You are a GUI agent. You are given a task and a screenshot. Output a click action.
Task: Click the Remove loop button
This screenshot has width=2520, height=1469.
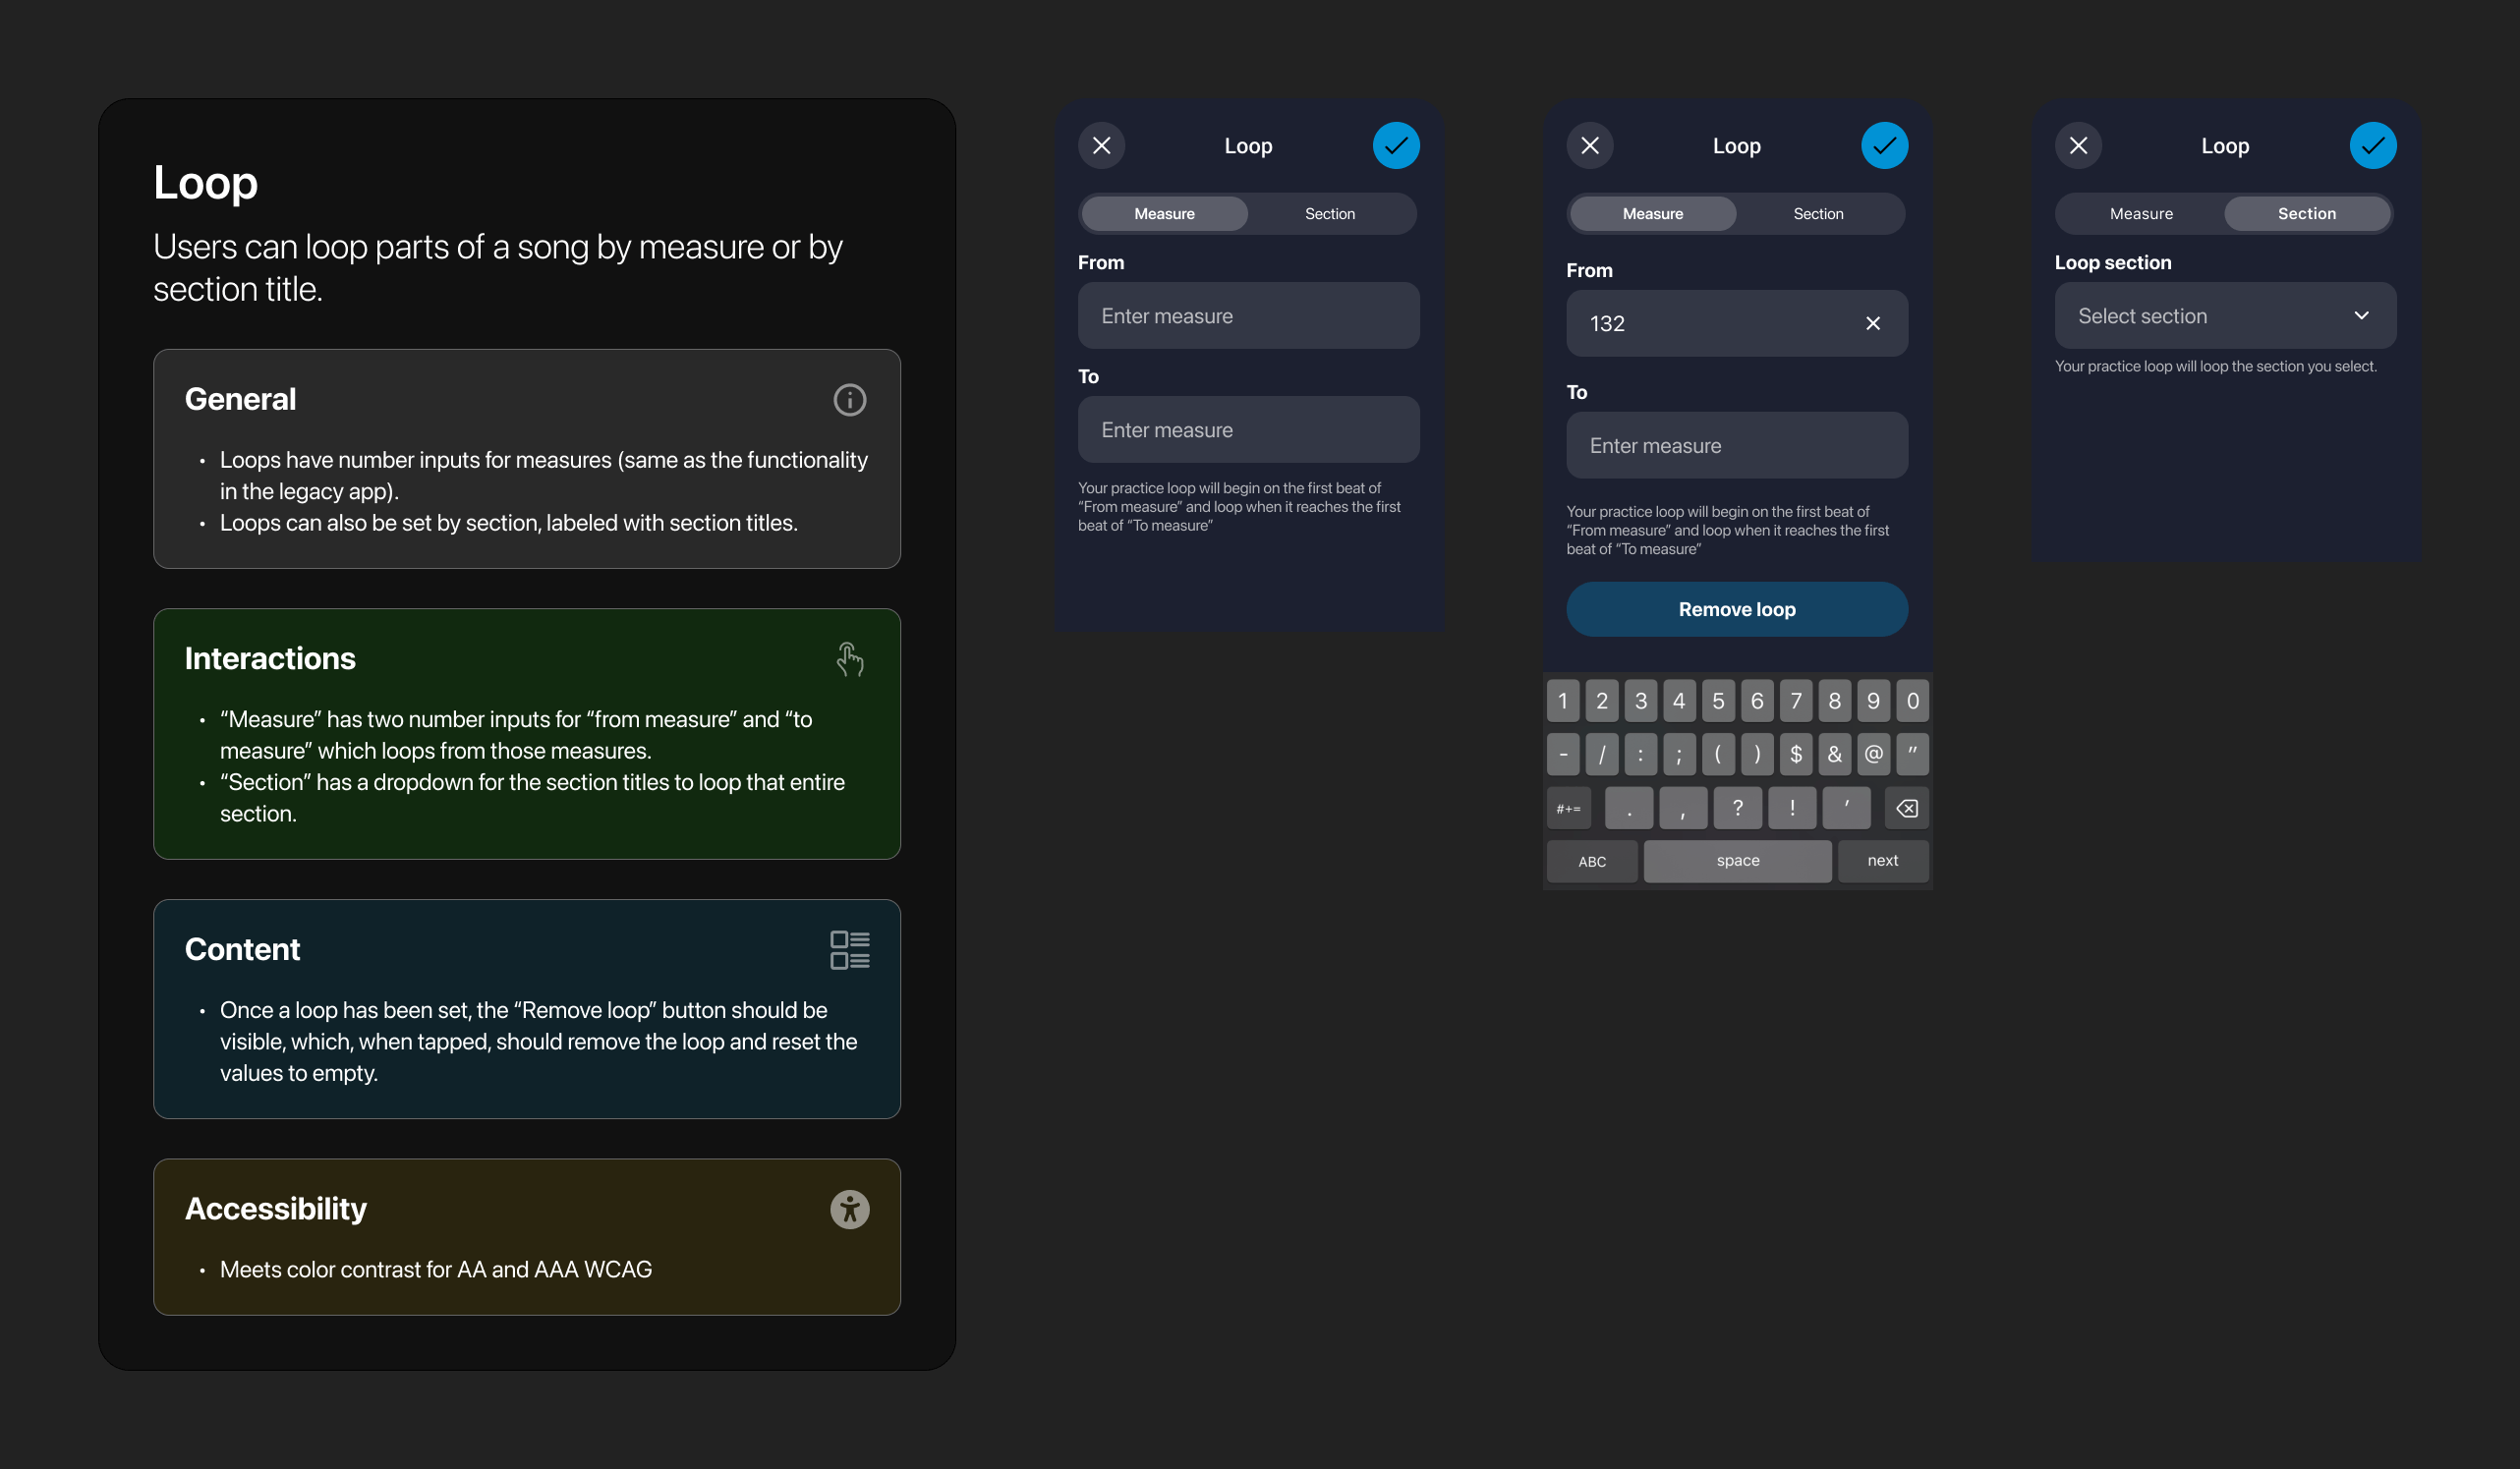pos(1736,609)
